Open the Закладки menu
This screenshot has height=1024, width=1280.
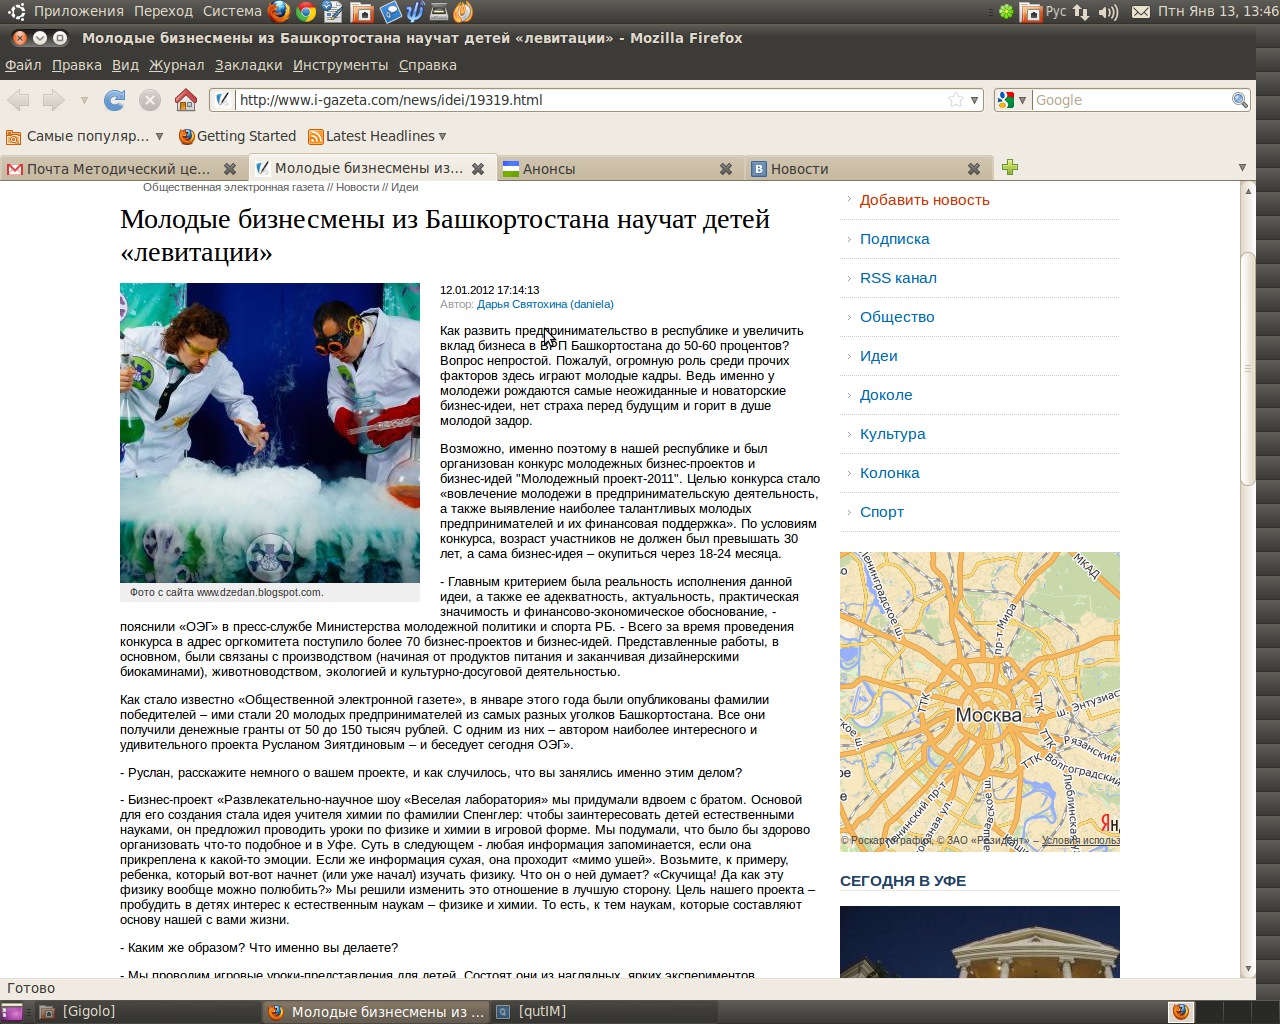click(x=248, y=65)
